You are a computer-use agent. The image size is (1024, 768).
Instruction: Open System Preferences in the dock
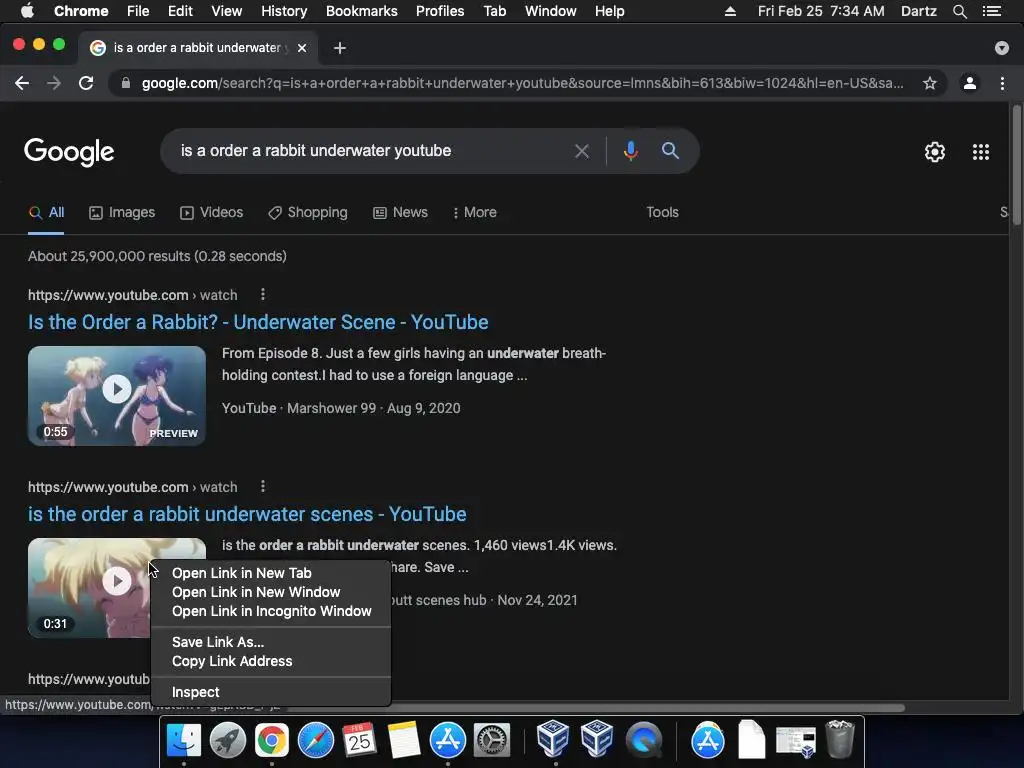pyautogui.click(x=492, y=741)
